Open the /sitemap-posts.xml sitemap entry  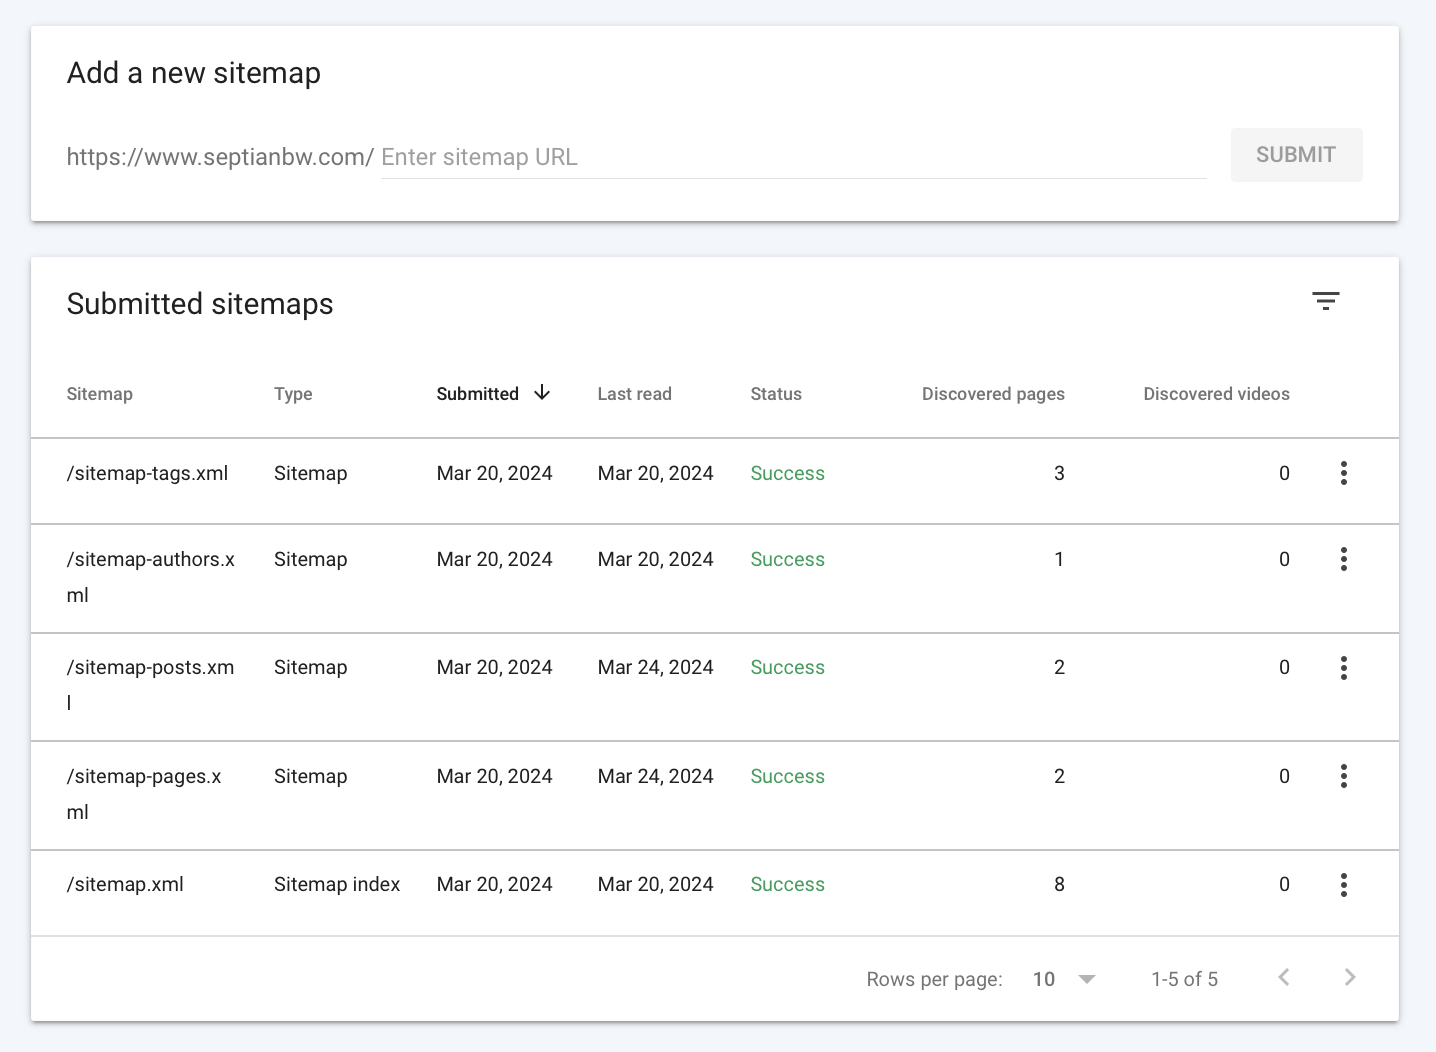150,667
